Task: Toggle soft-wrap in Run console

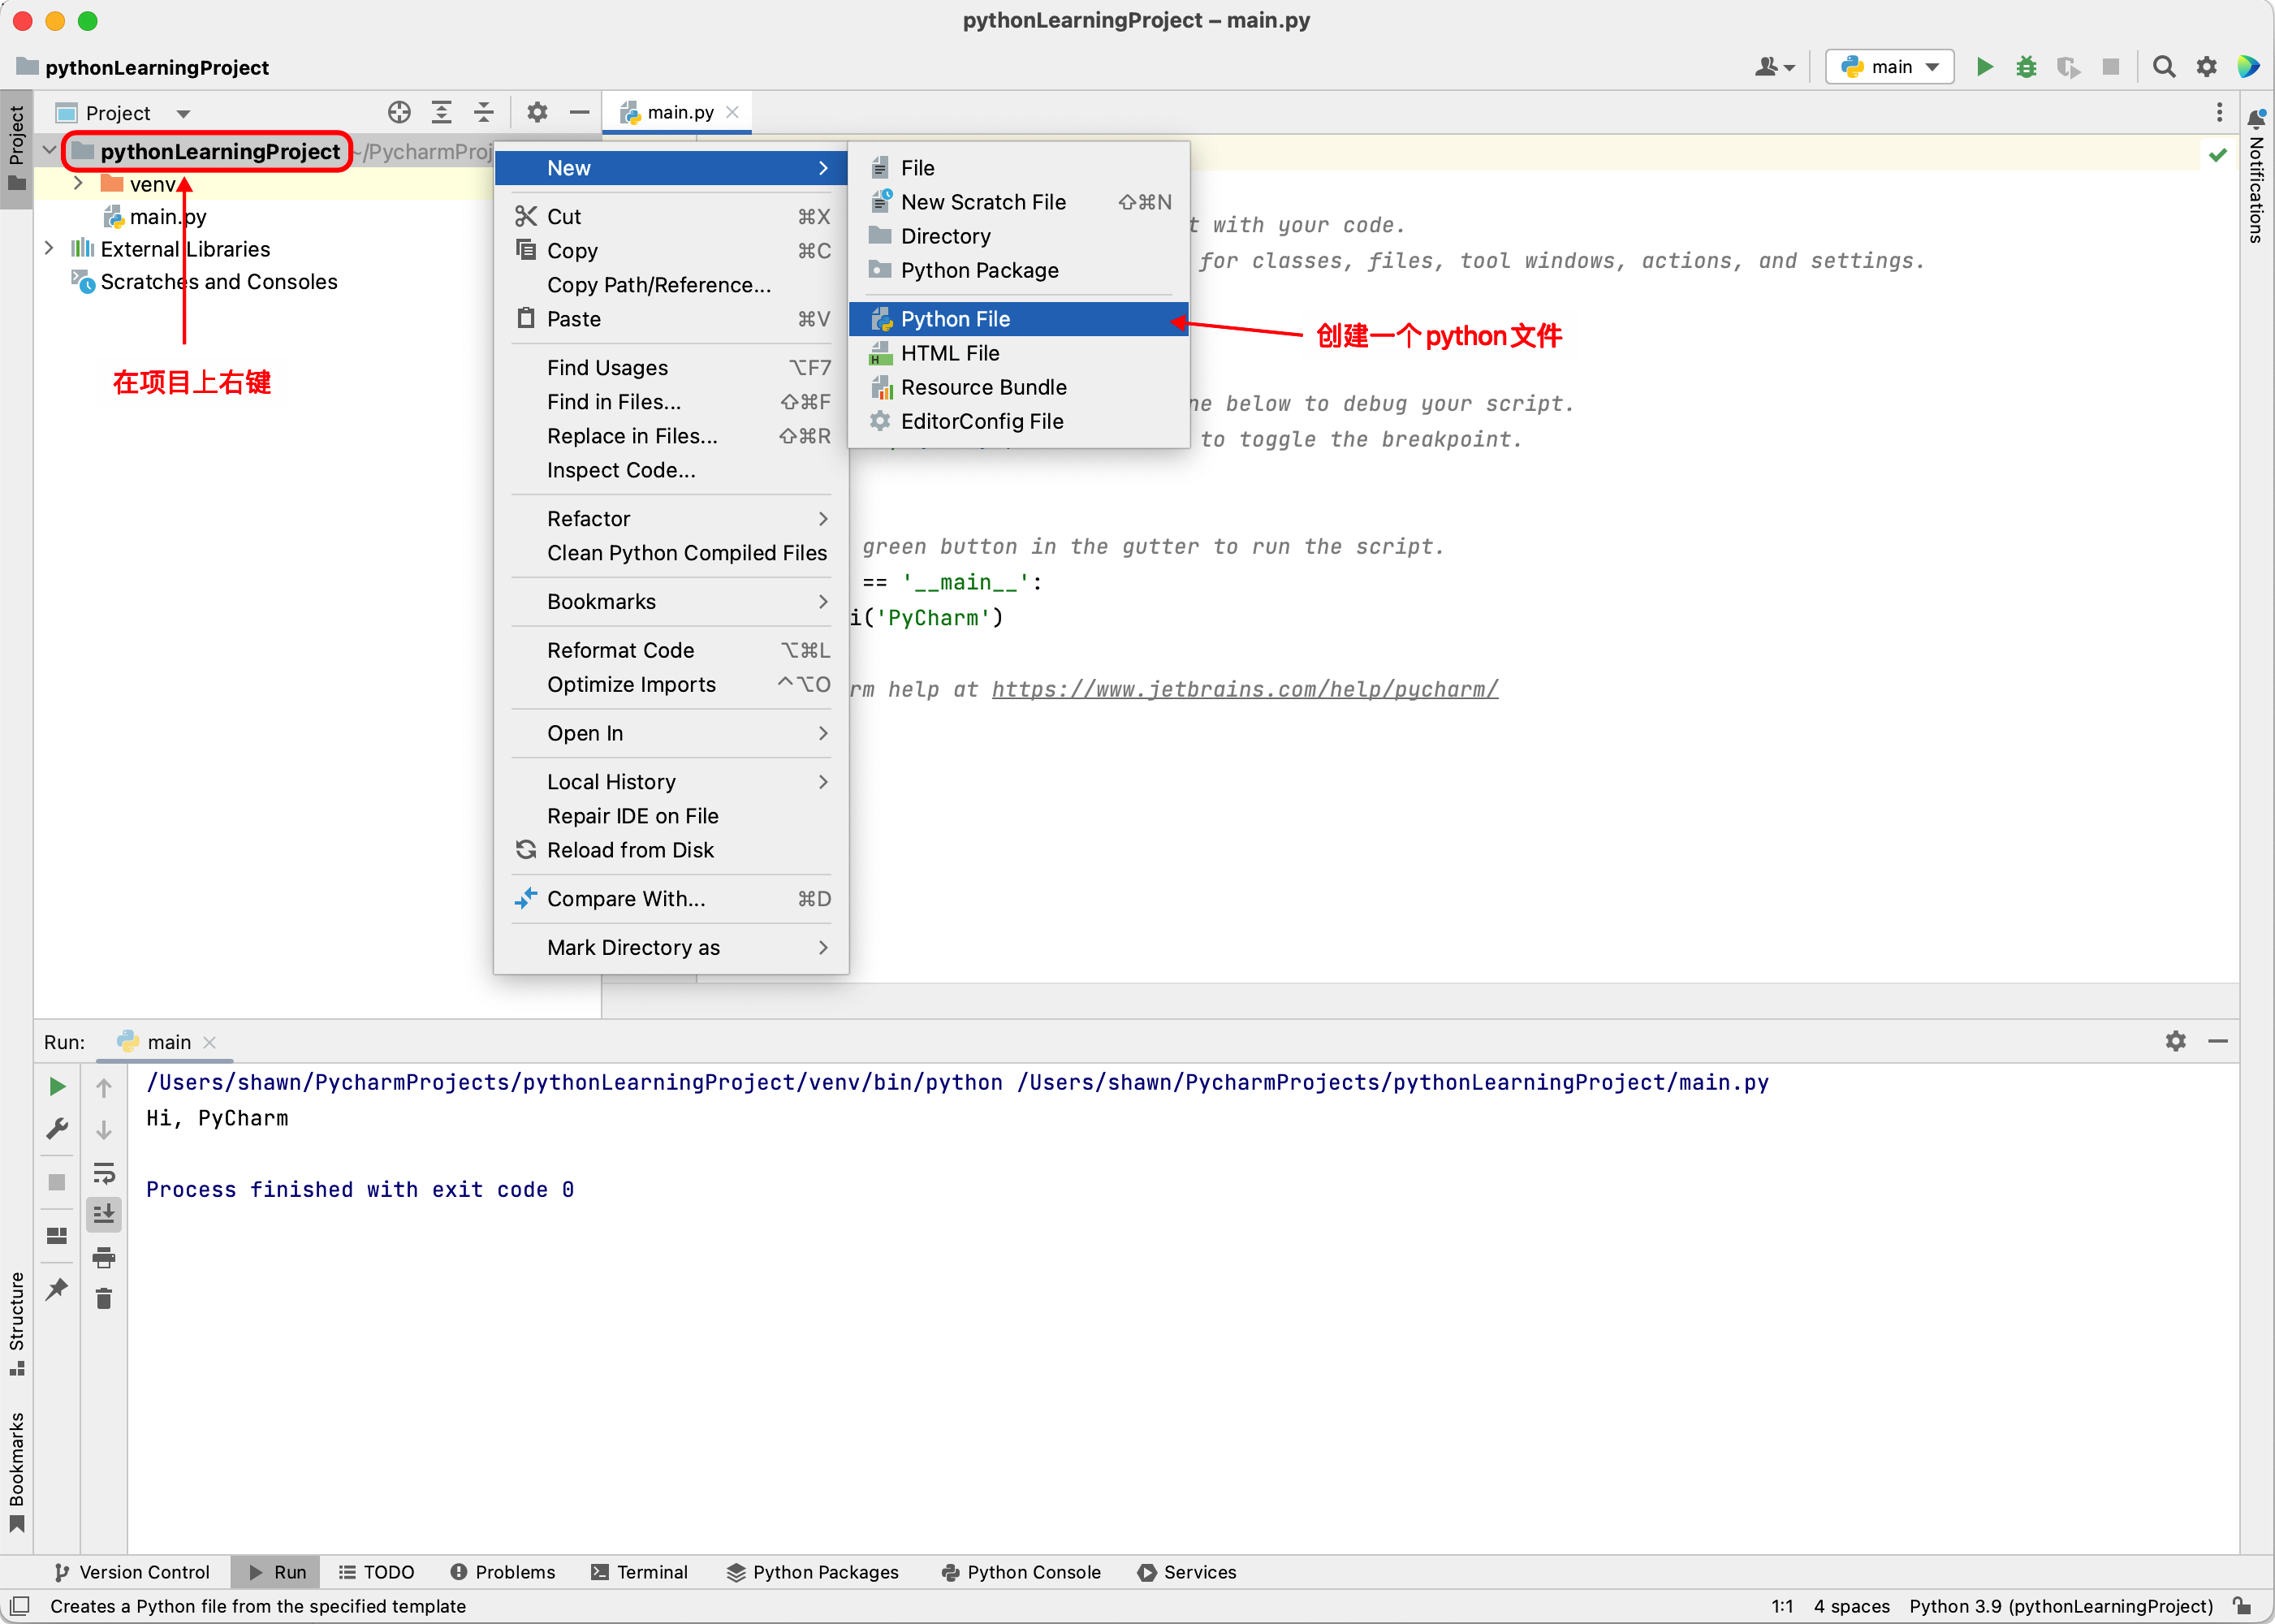Action: [x=104, y=1172]
